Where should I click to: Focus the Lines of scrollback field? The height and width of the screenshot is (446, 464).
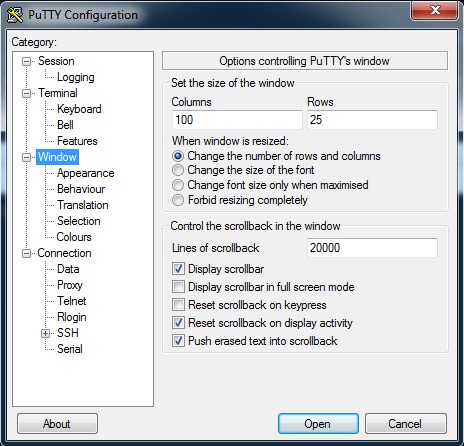tap(372, 248)
